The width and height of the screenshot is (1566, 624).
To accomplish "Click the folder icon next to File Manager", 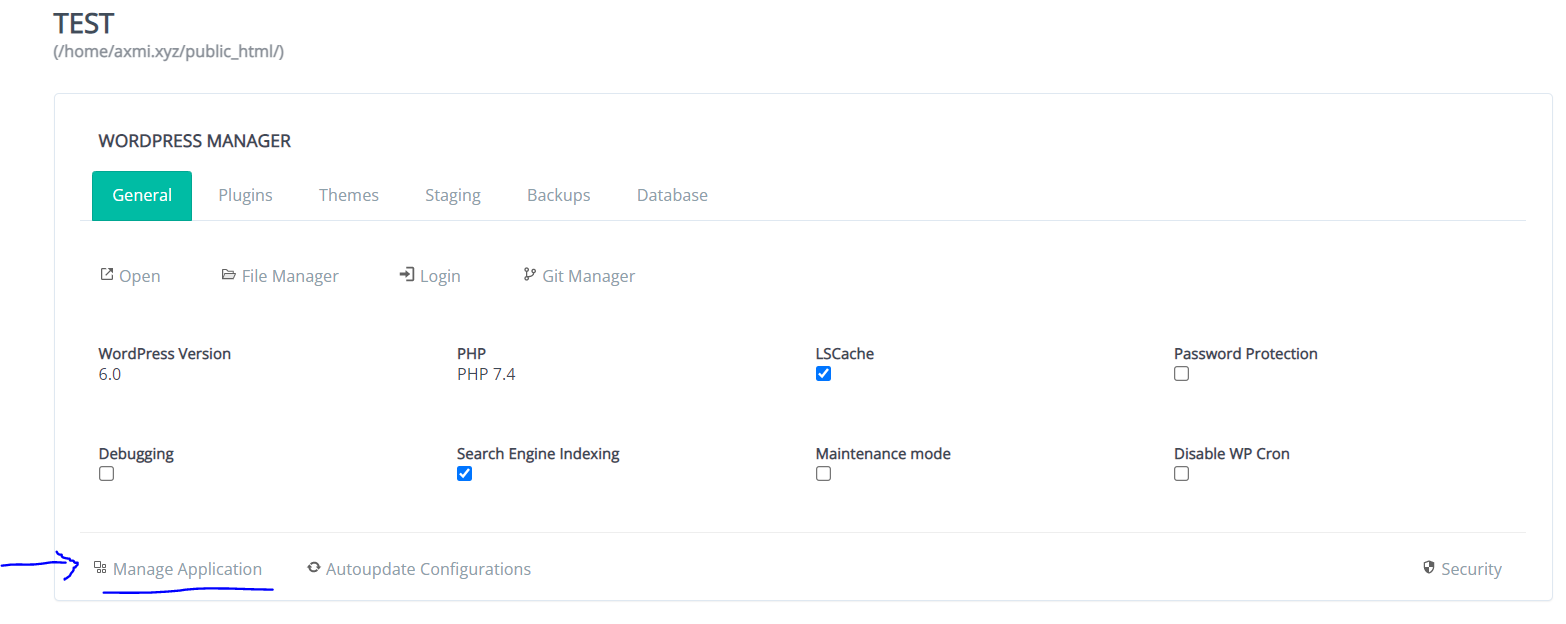I will 229,274.
